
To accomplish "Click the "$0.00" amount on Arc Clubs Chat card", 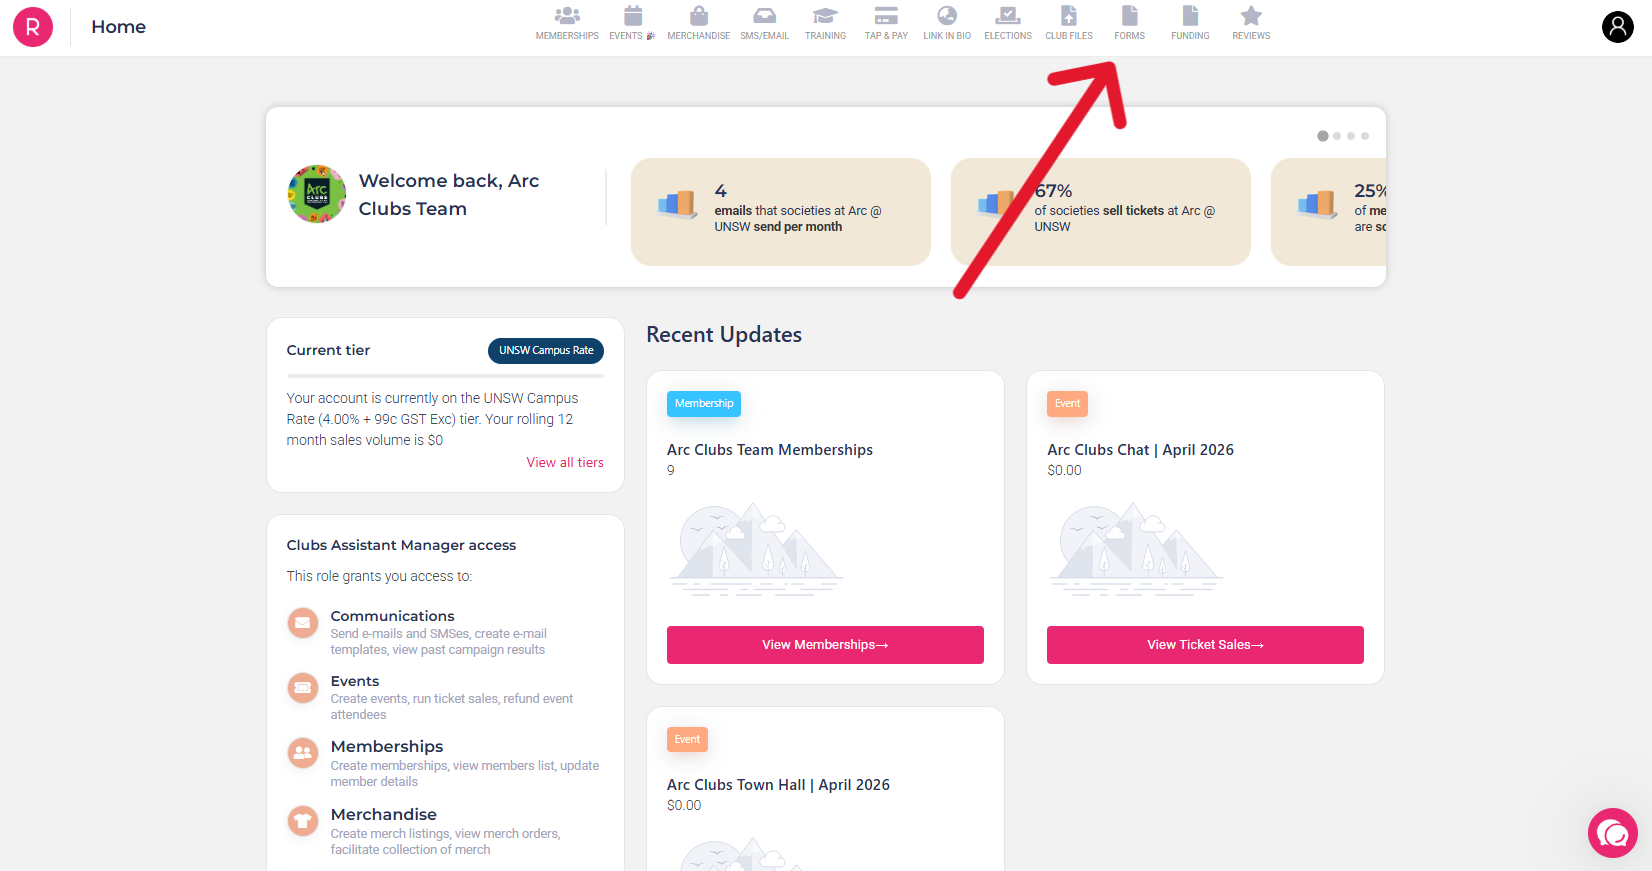I will pyautogui.click(x=1064, y=470).
